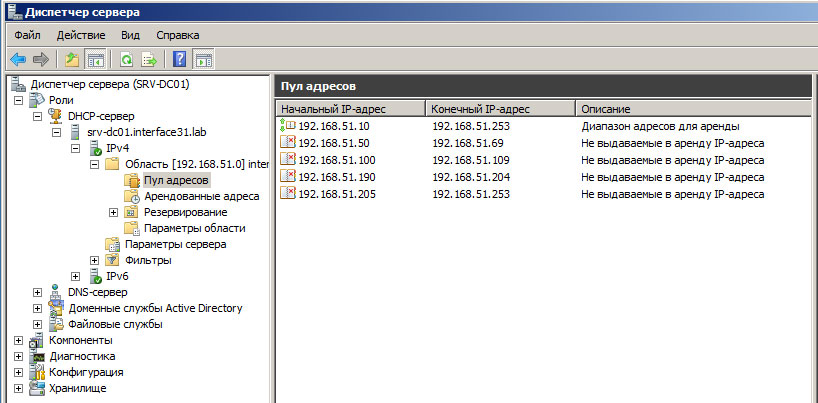Viewport: 818px width, 403px height.
Task: Click the Диагностика node icon
Action: [x=38, y=357]
